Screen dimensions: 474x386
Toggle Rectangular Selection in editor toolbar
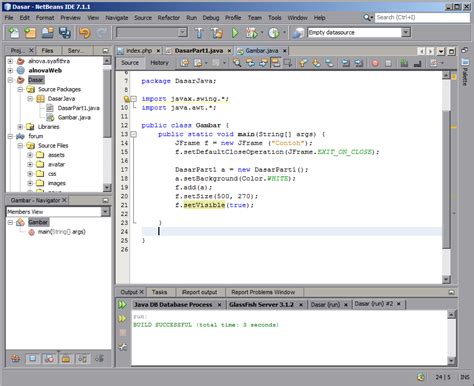coord(288,62)
